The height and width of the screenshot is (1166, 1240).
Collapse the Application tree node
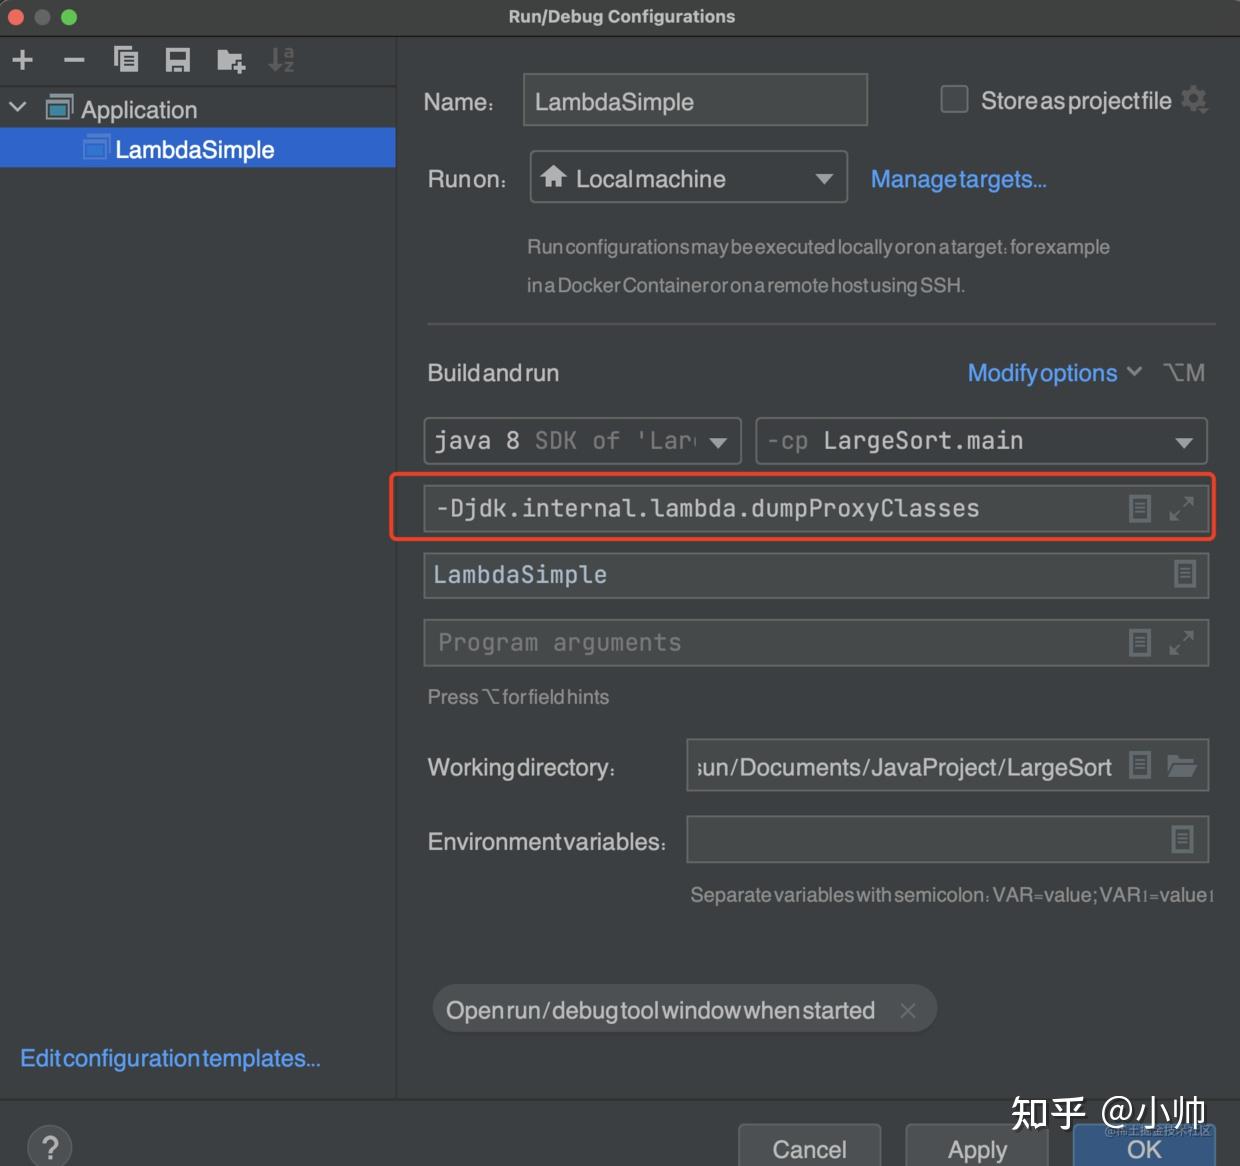click(x=16, y=107)
